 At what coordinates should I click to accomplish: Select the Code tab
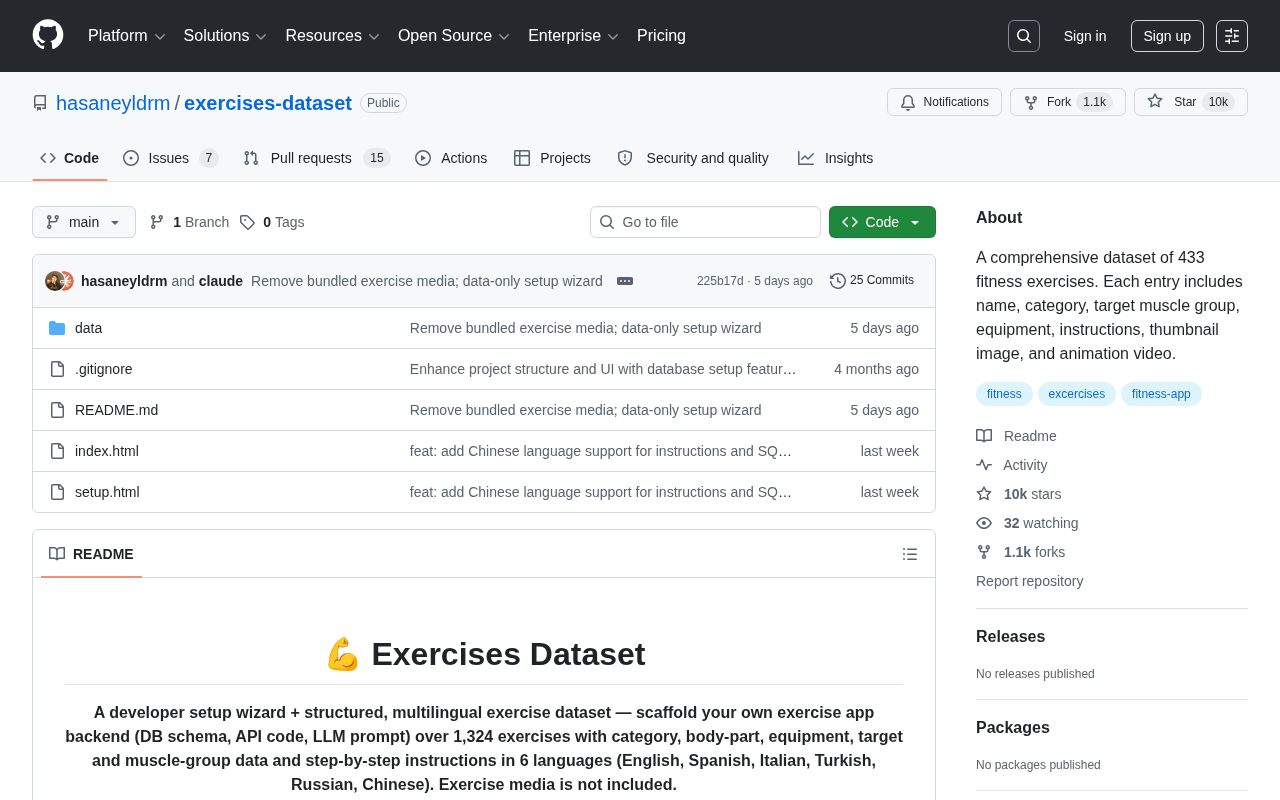click(x=70, y=158)
